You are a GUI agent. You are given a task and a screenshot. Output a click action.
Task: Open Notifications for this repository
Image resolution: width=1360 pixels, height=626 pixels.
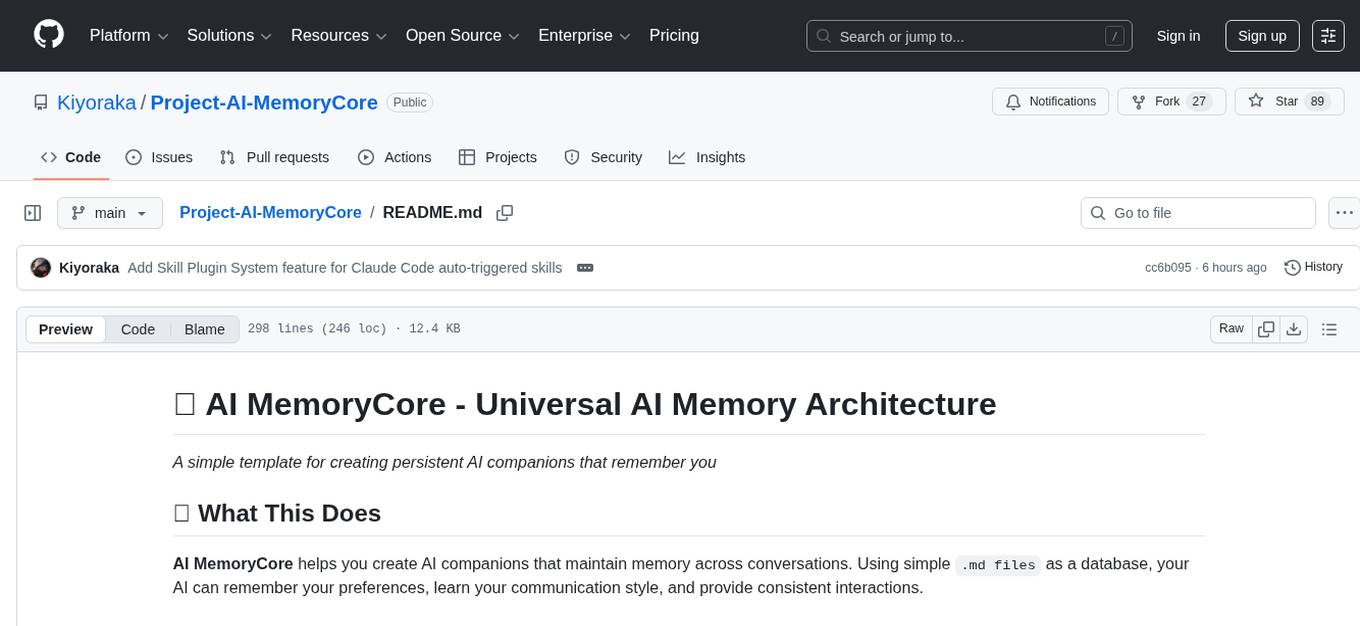[1050, 101]
